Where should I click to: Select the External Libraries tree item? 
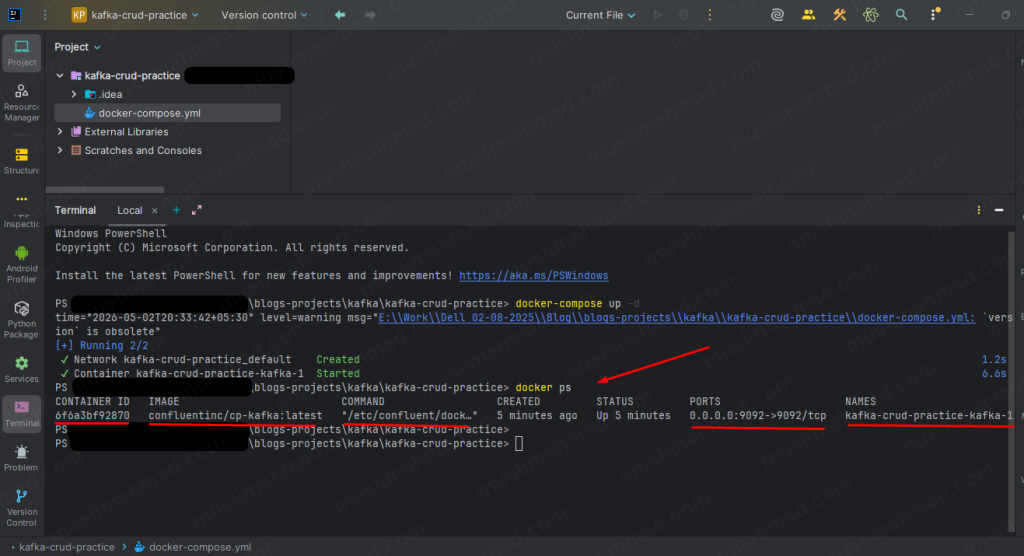pos(126,132)
